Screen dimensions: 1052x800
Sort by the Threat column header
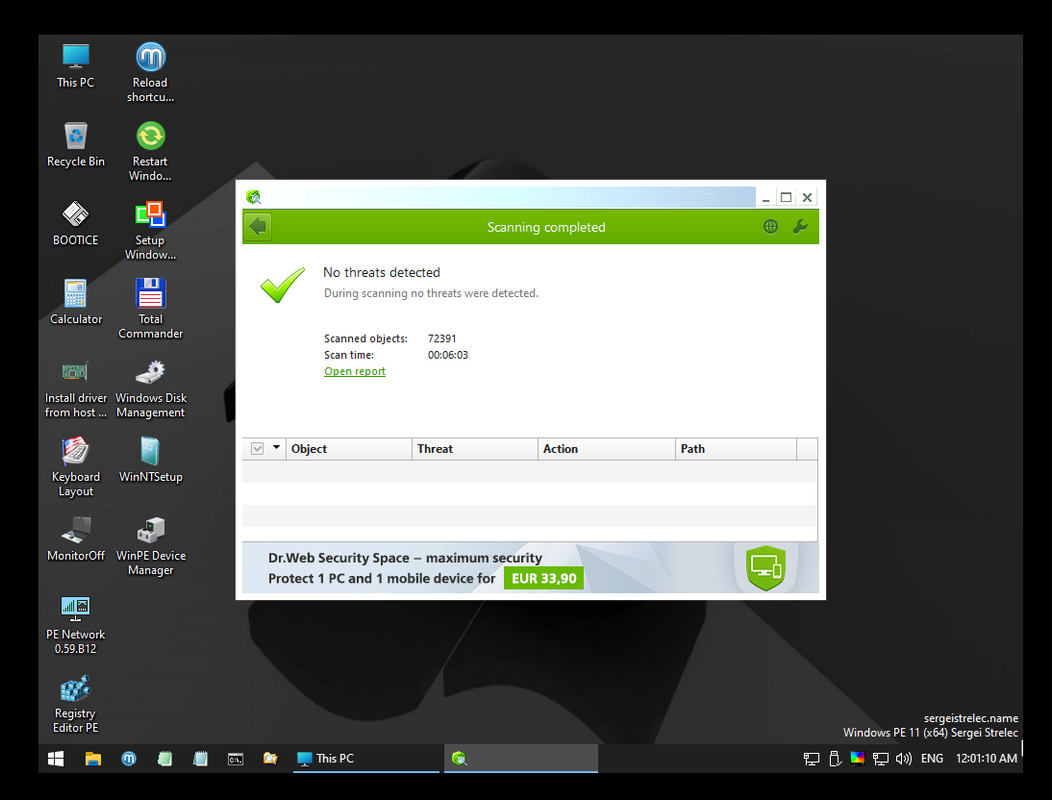tap(474, 449)
